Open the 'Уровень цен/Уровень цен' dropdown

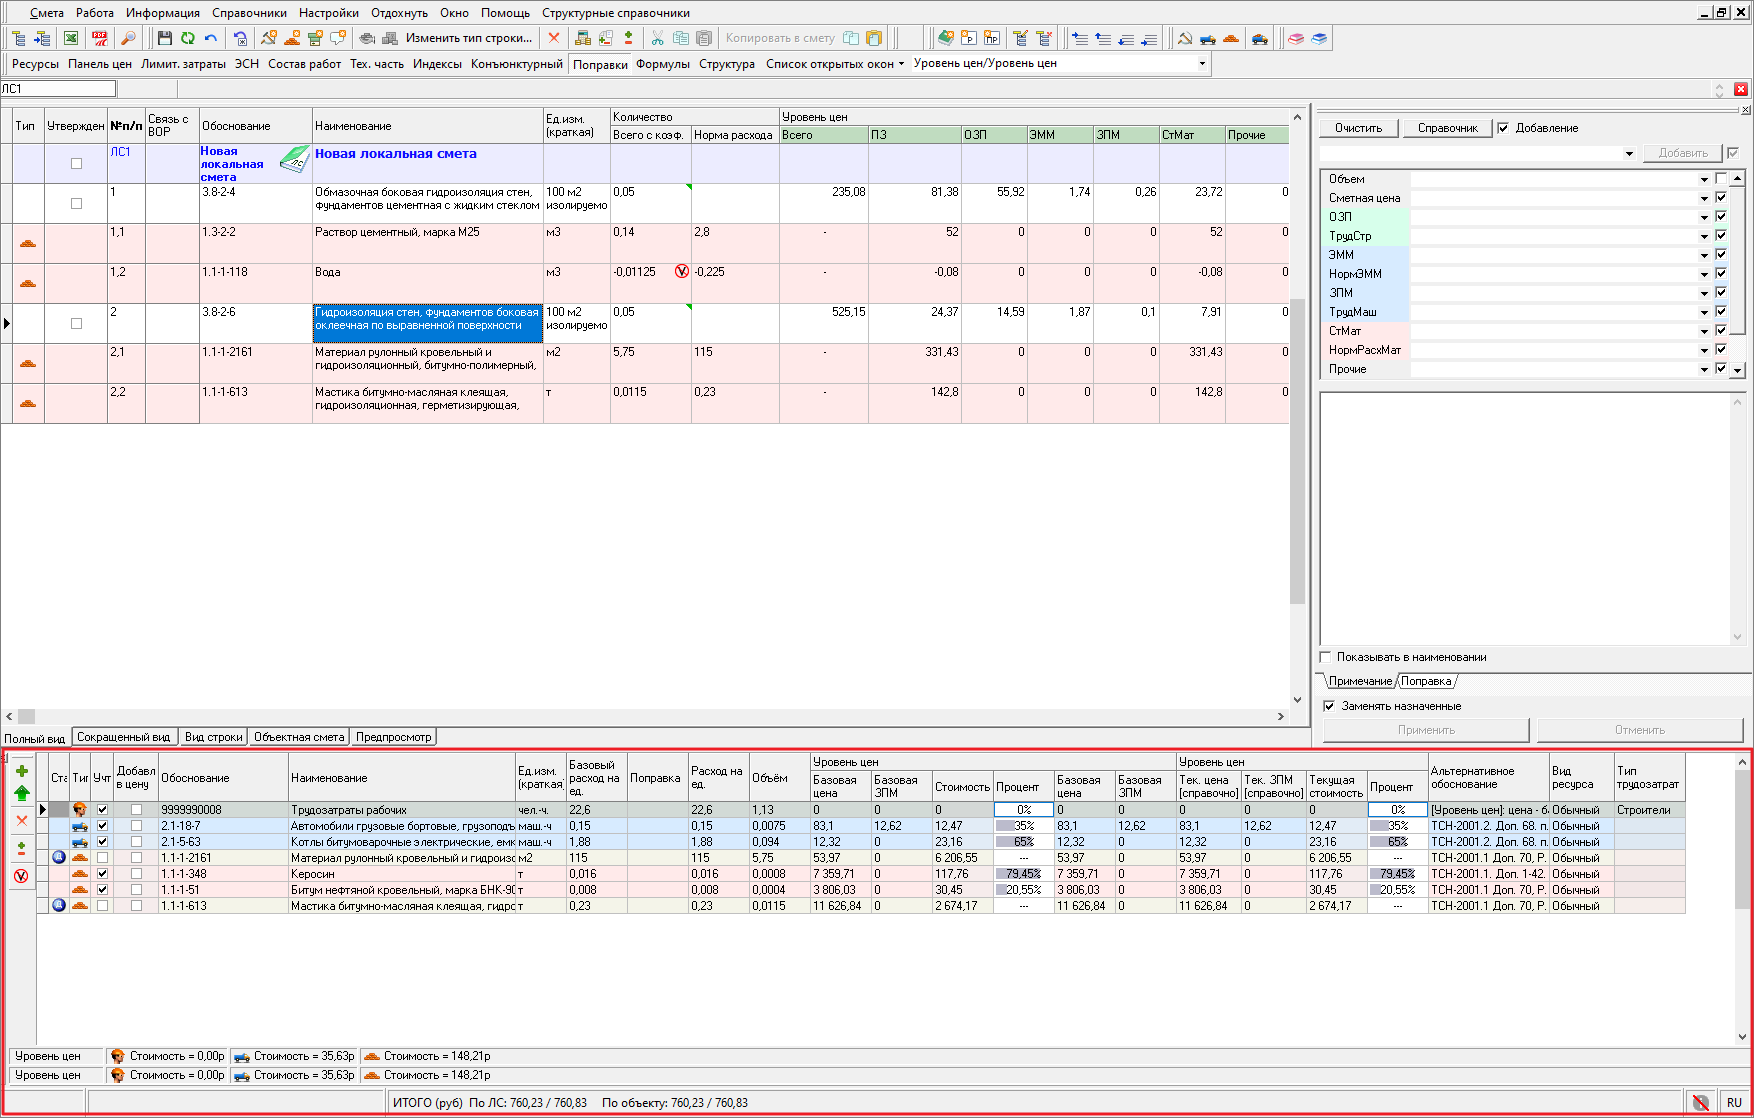[1202, 64]
